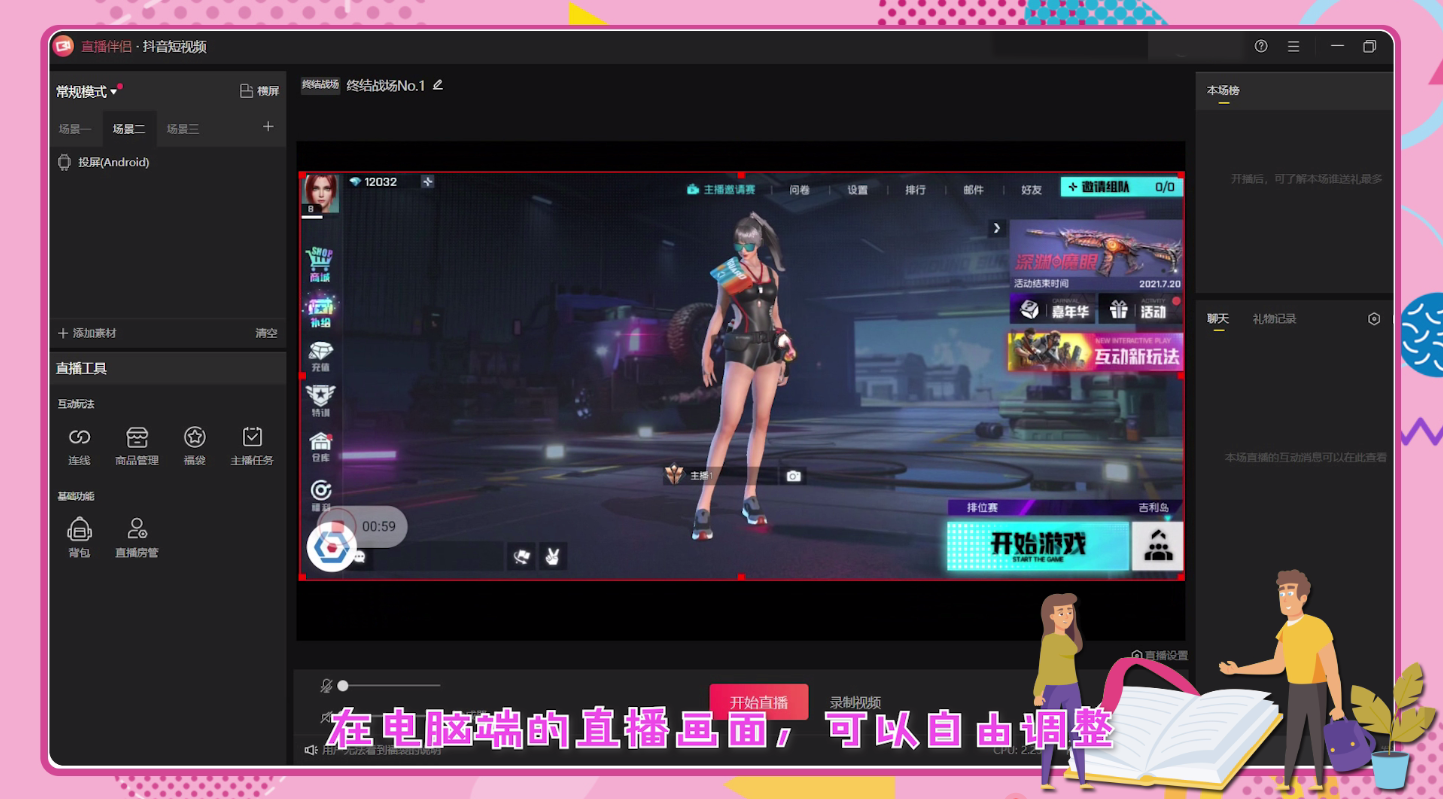Click the 开始直播 start live button

click(x=759, y=702)
